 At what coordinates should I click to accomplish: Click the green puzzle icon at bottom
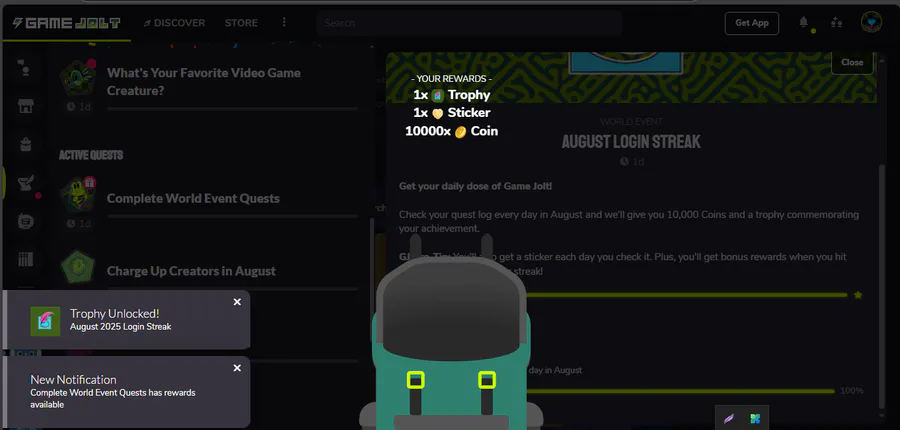coord(755,419)
